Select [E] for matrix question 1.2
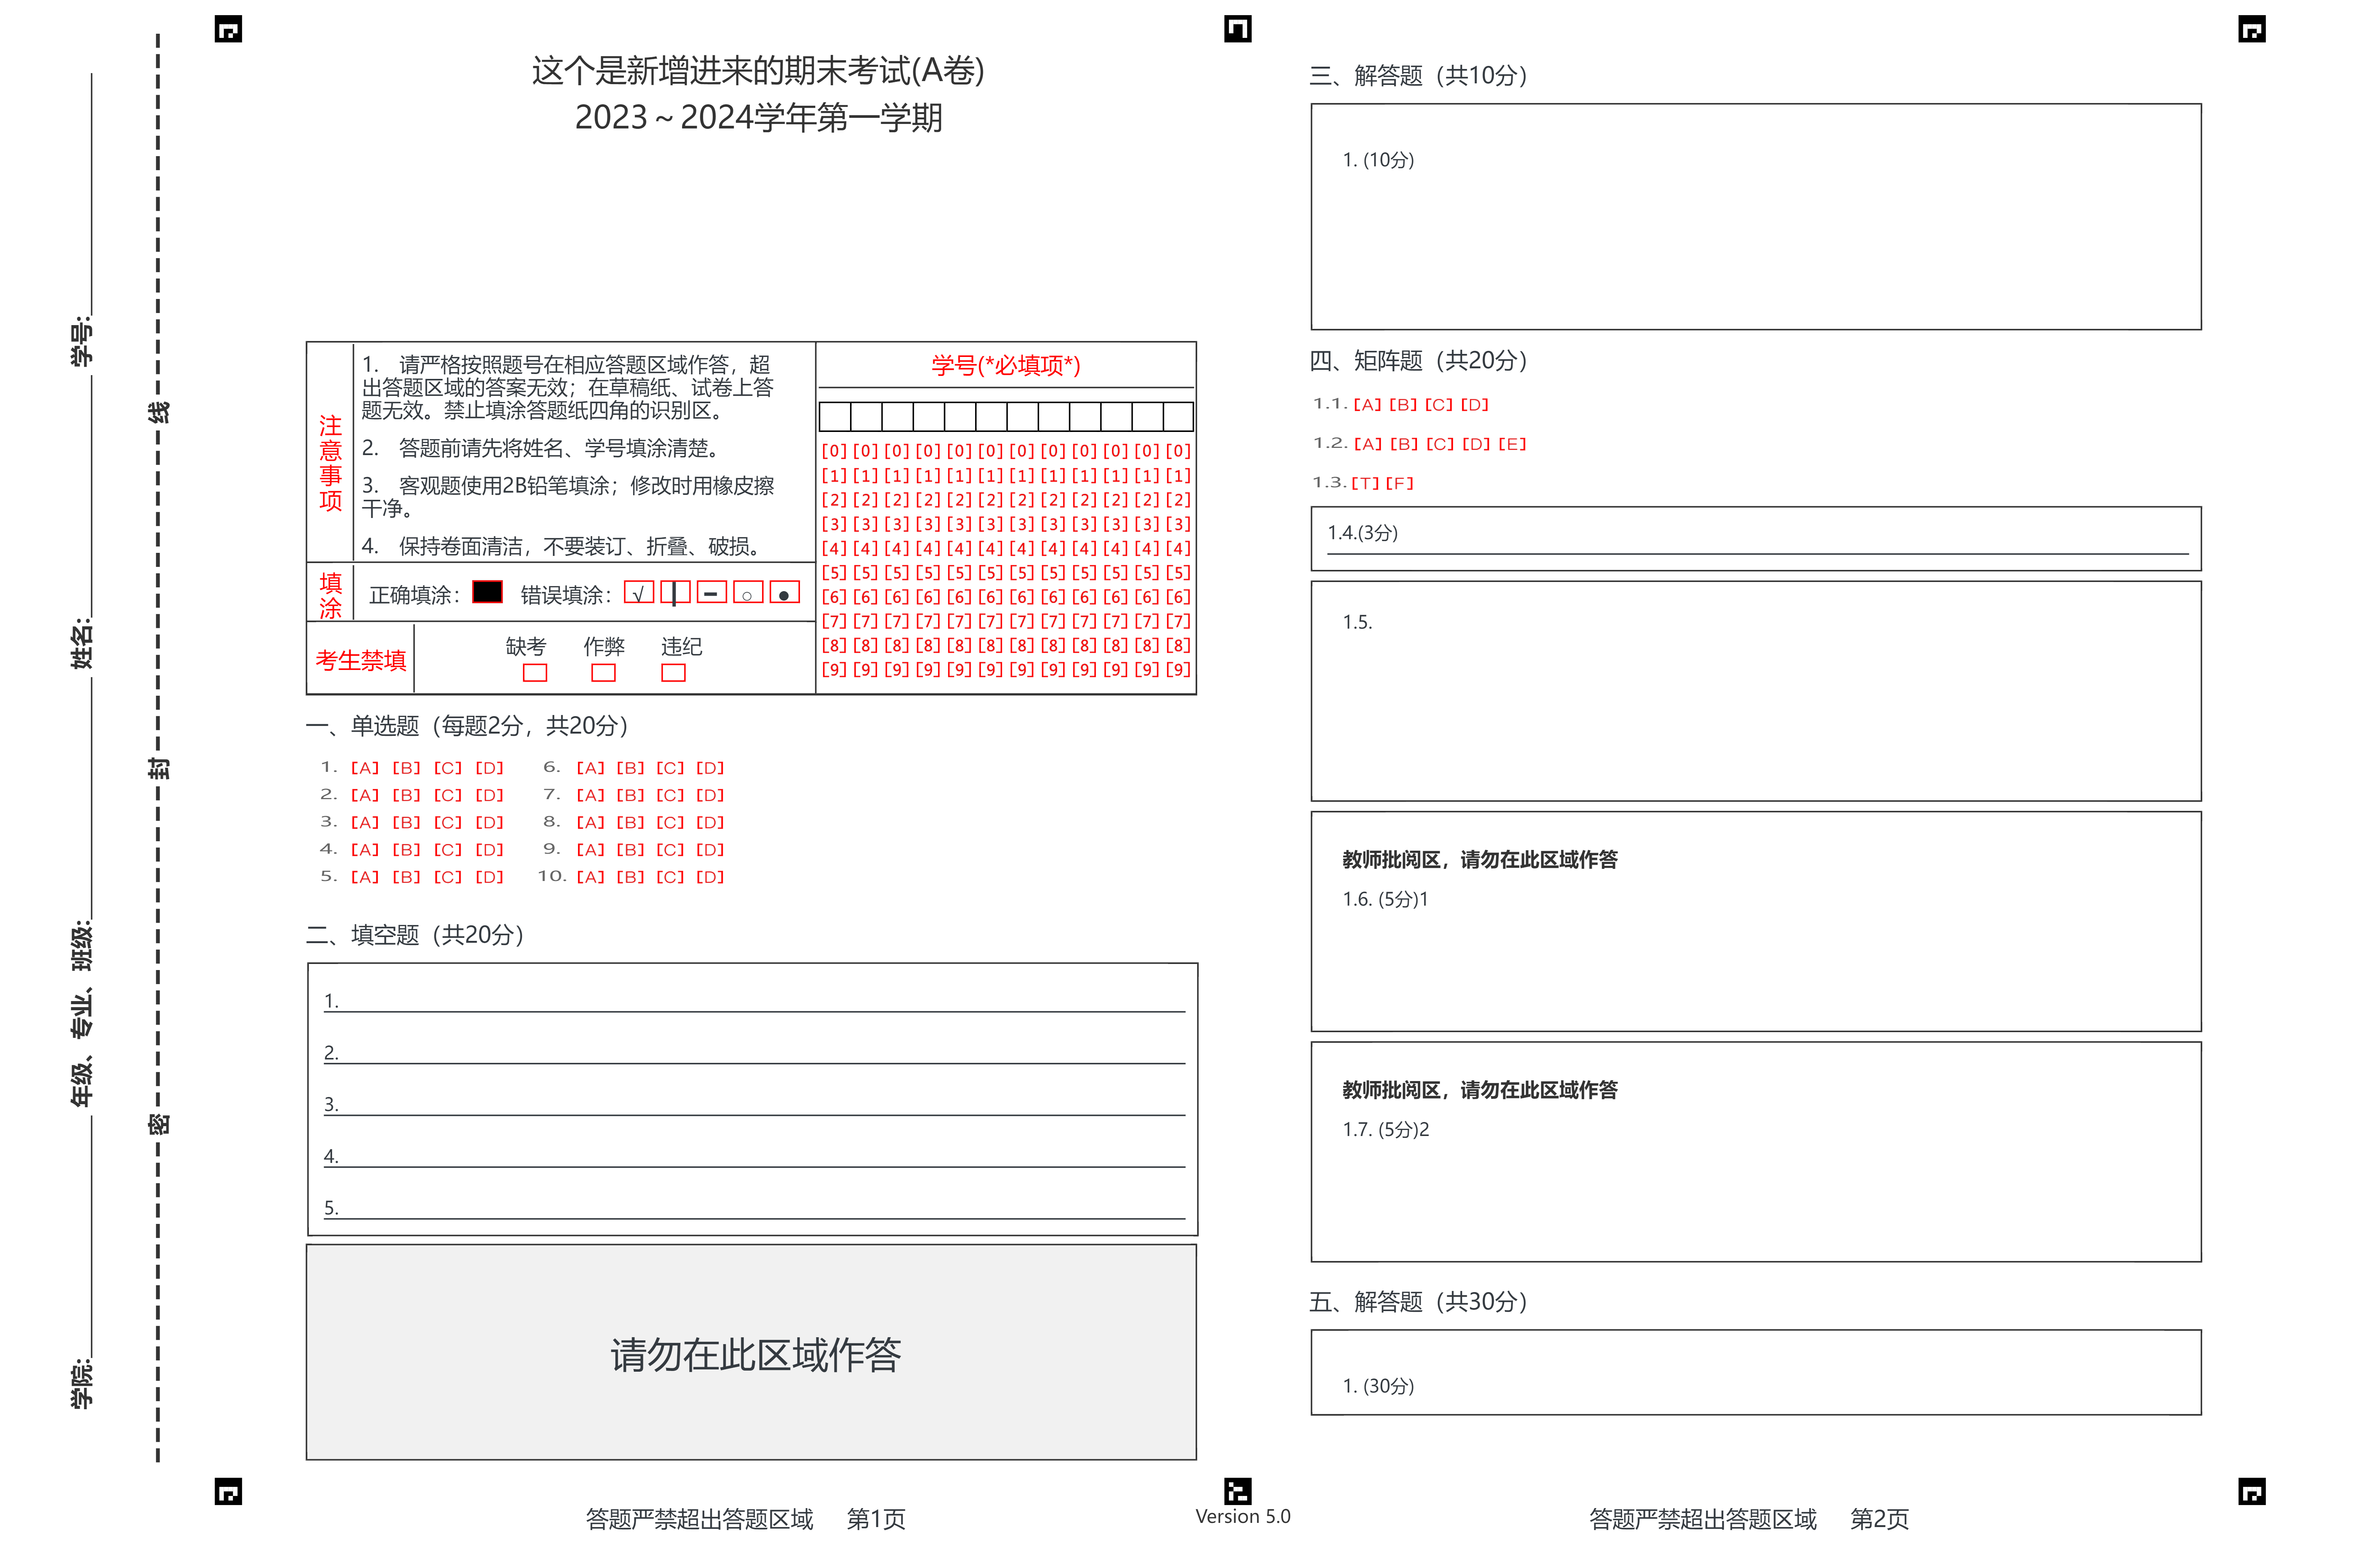The image size is (2380, 1546). (x=1512, y=444)
